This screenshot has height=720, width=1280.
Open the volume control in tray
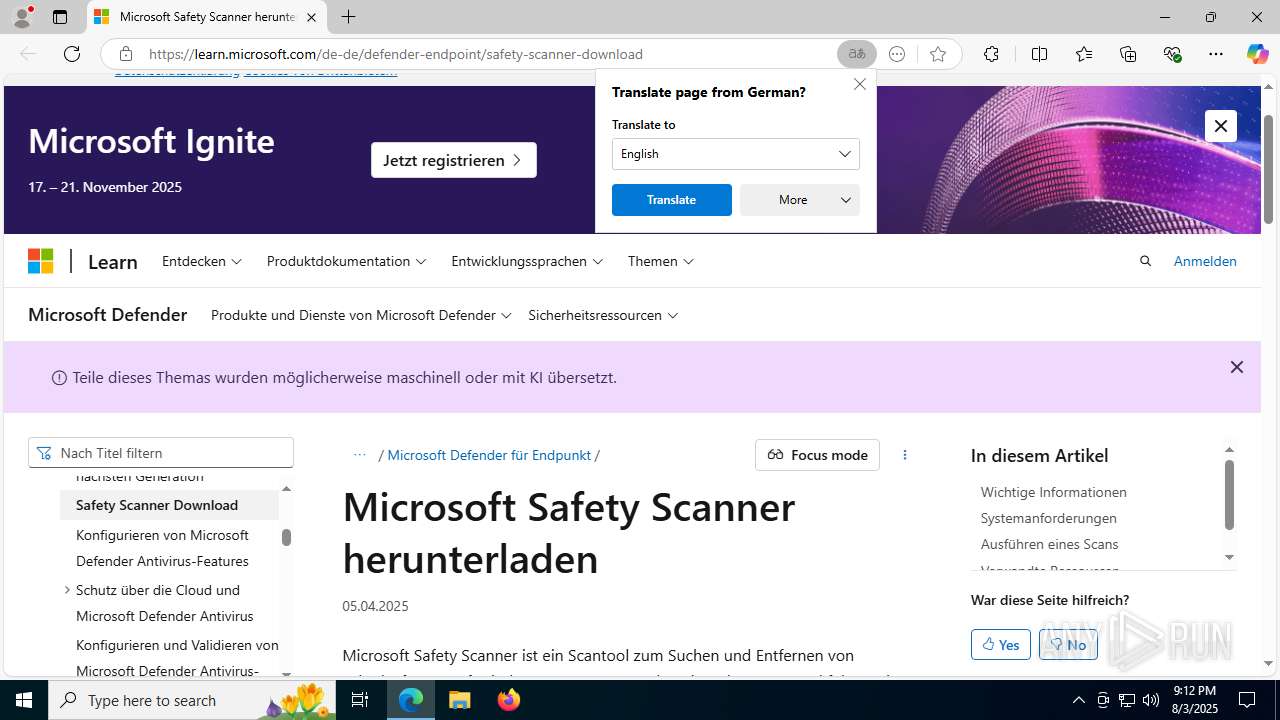(1151, 700)
